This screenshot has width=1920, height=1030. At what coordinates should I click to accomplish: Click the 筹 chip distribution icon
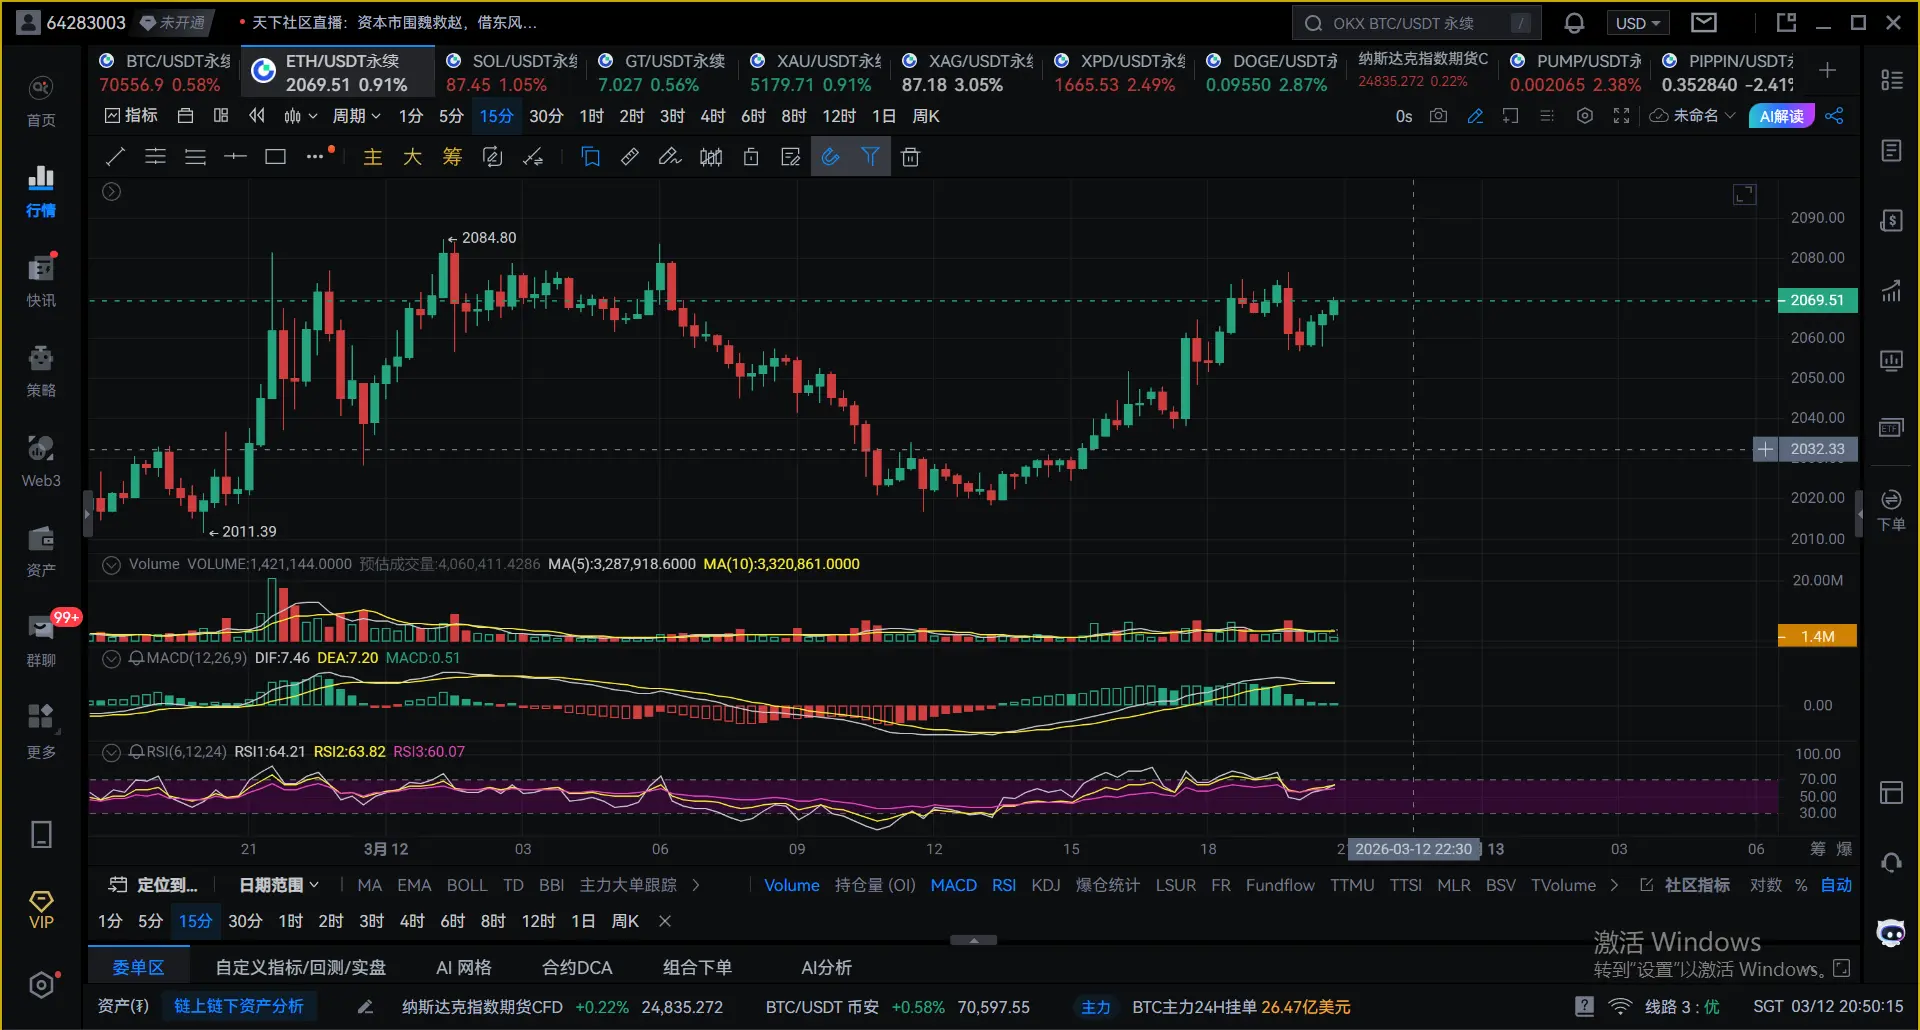coord(452,157)
